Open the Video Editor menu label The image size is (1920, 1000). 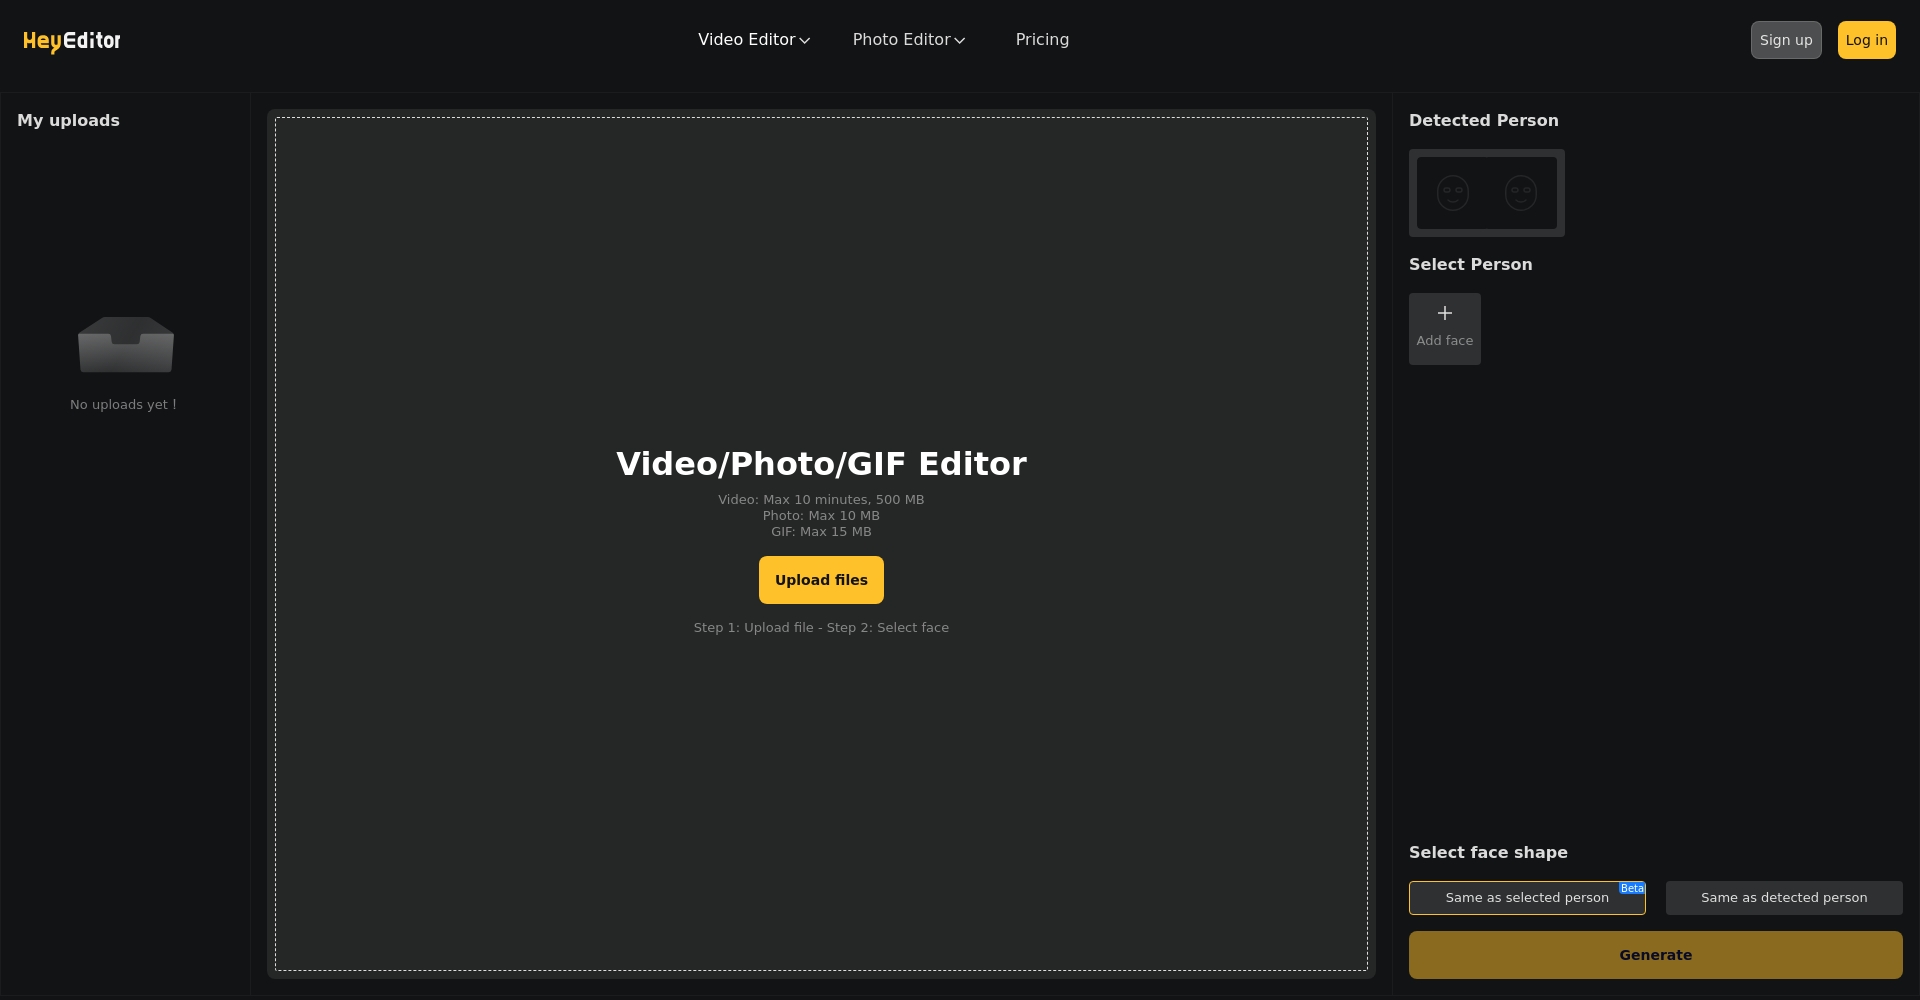coord(746,40)
